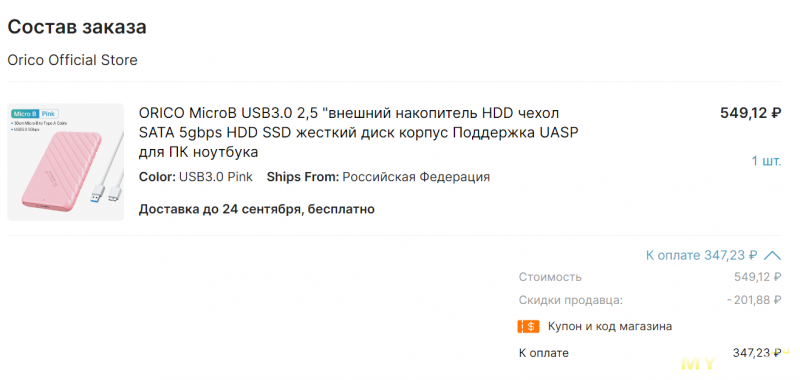This screenshot has height=380, width=800.
Task: Click the 'Доставка до 24 сентября, бесплатно' line
Action: point(257,209)
